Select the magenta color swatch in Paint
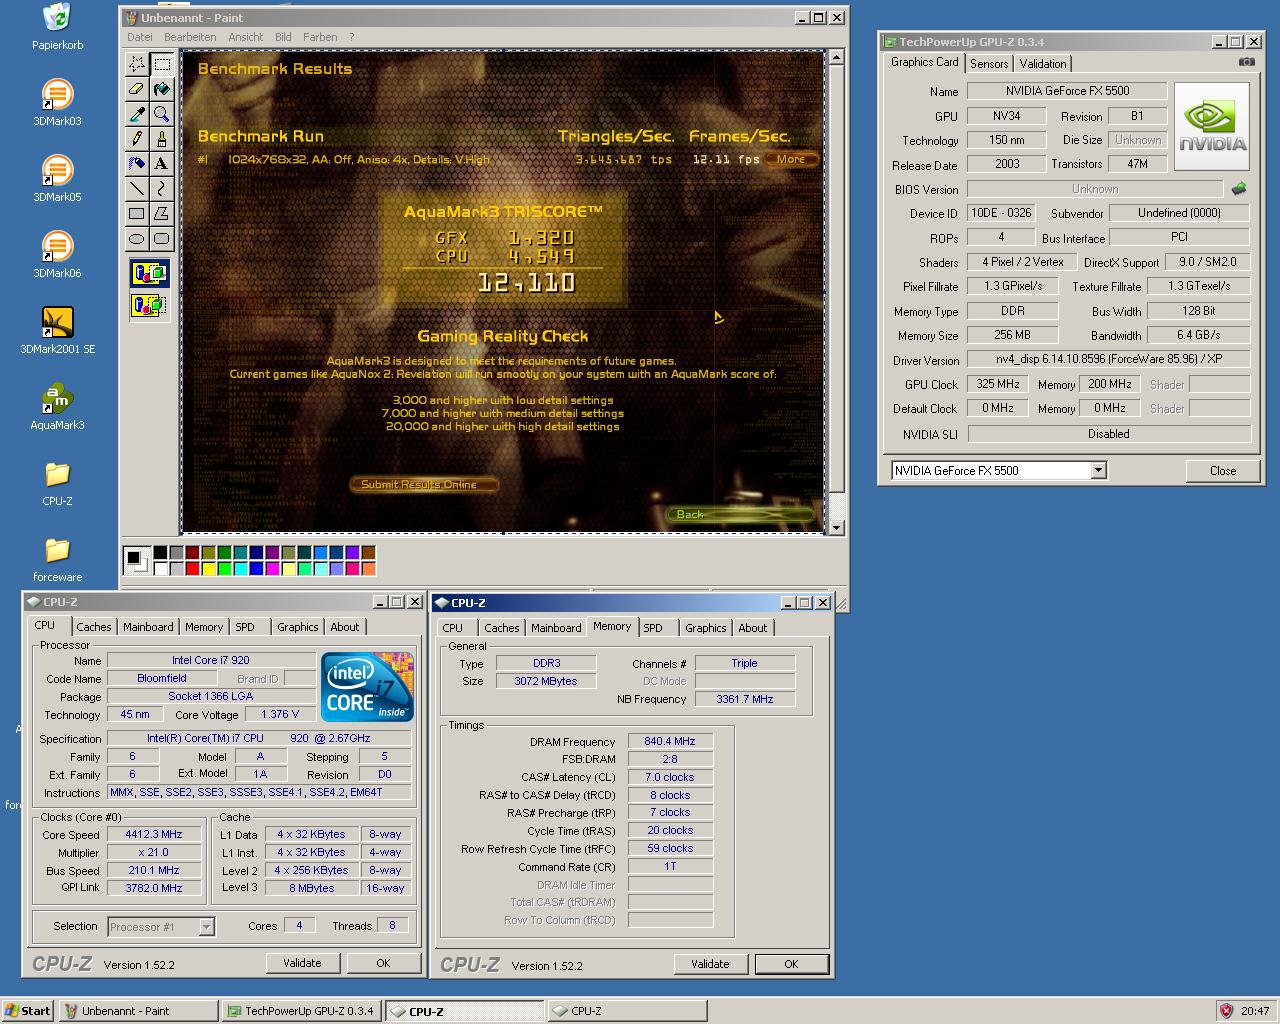The image size is (1280, 1024). tap(272, 569)
